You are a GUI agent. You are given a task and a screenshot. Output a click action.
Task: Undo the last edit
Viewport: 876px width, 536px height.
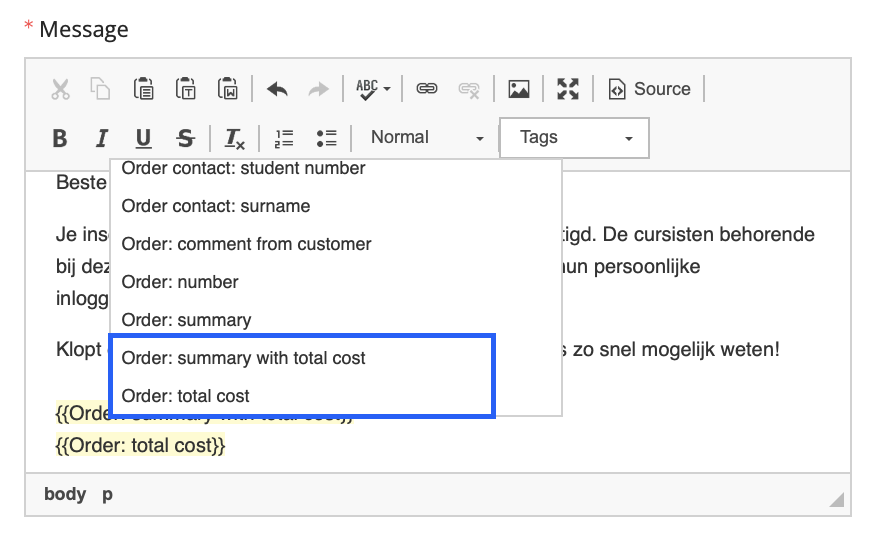[277, 89]
